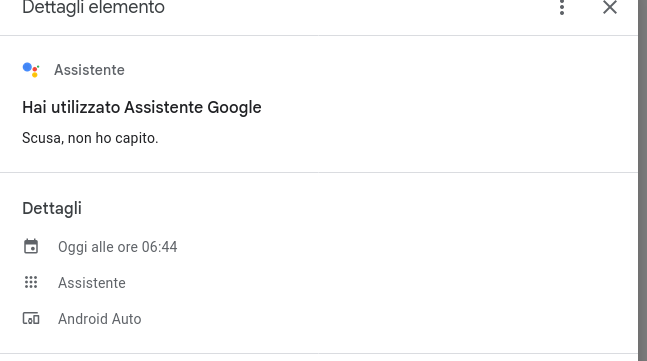Click the timestamp Oggi alle ore 06:44
The height and width of the screenshot is (361, 647).
pos(118,247)
